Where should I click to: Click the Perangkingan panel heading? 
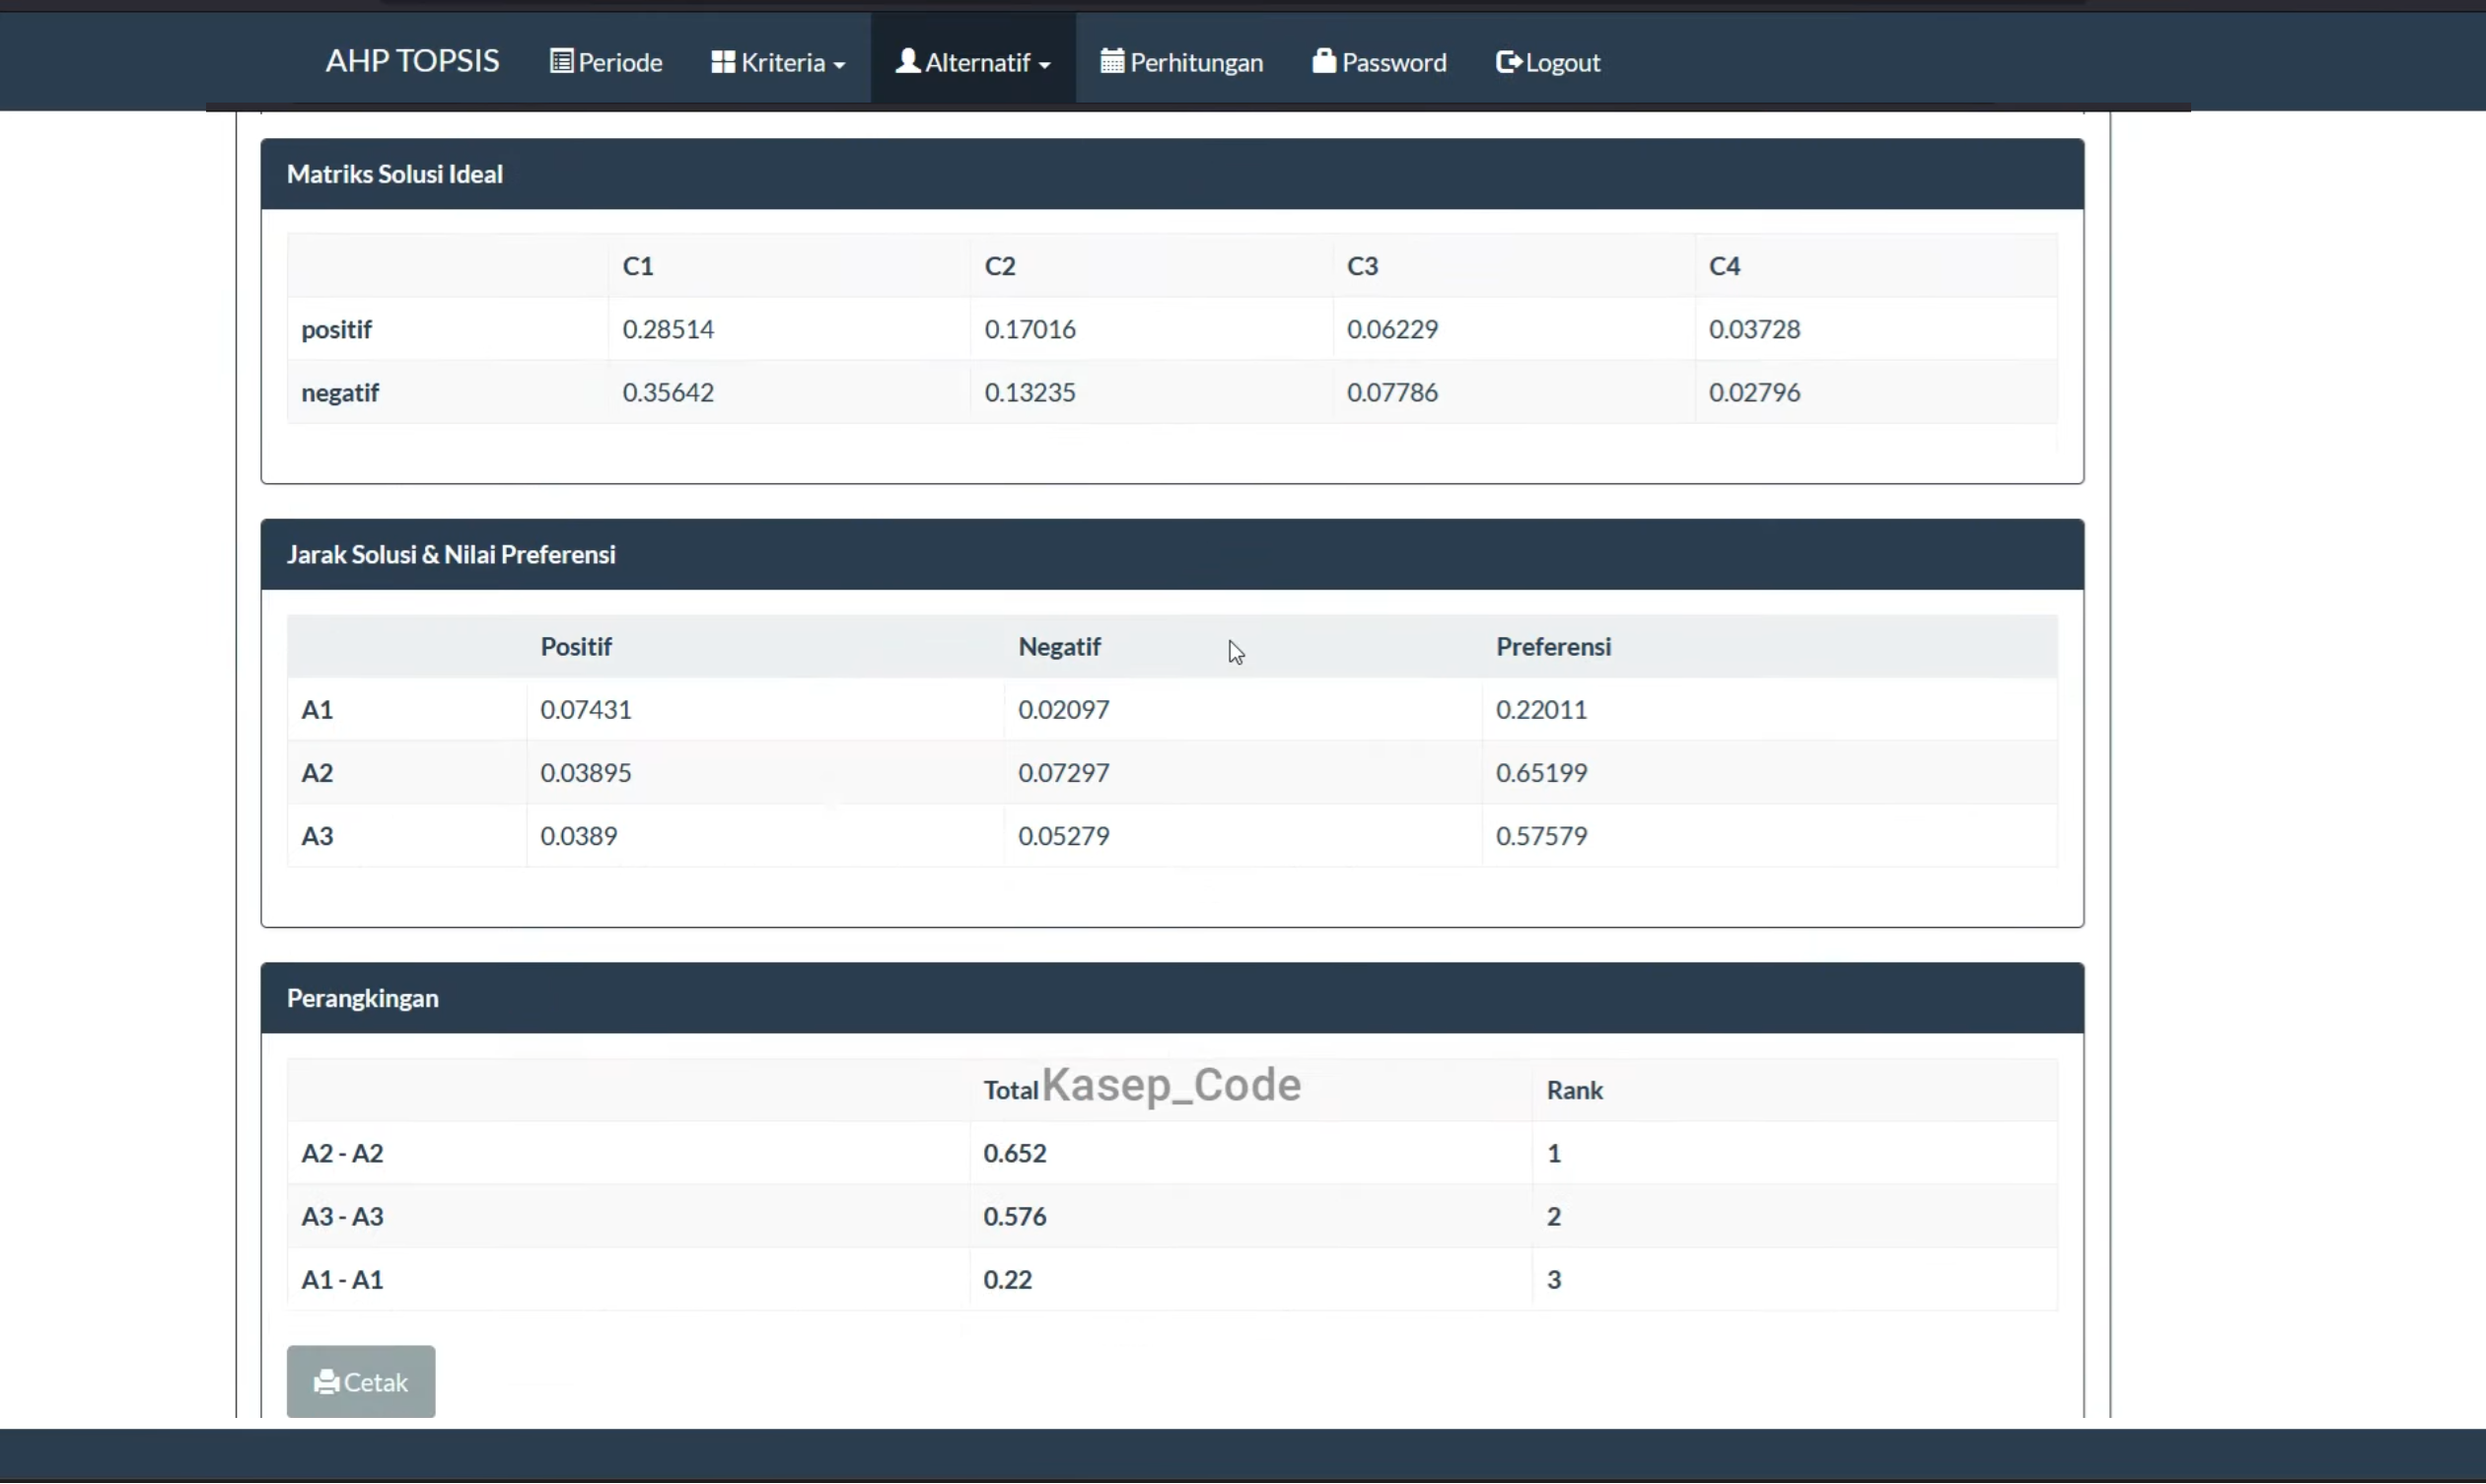click(363, 998)
